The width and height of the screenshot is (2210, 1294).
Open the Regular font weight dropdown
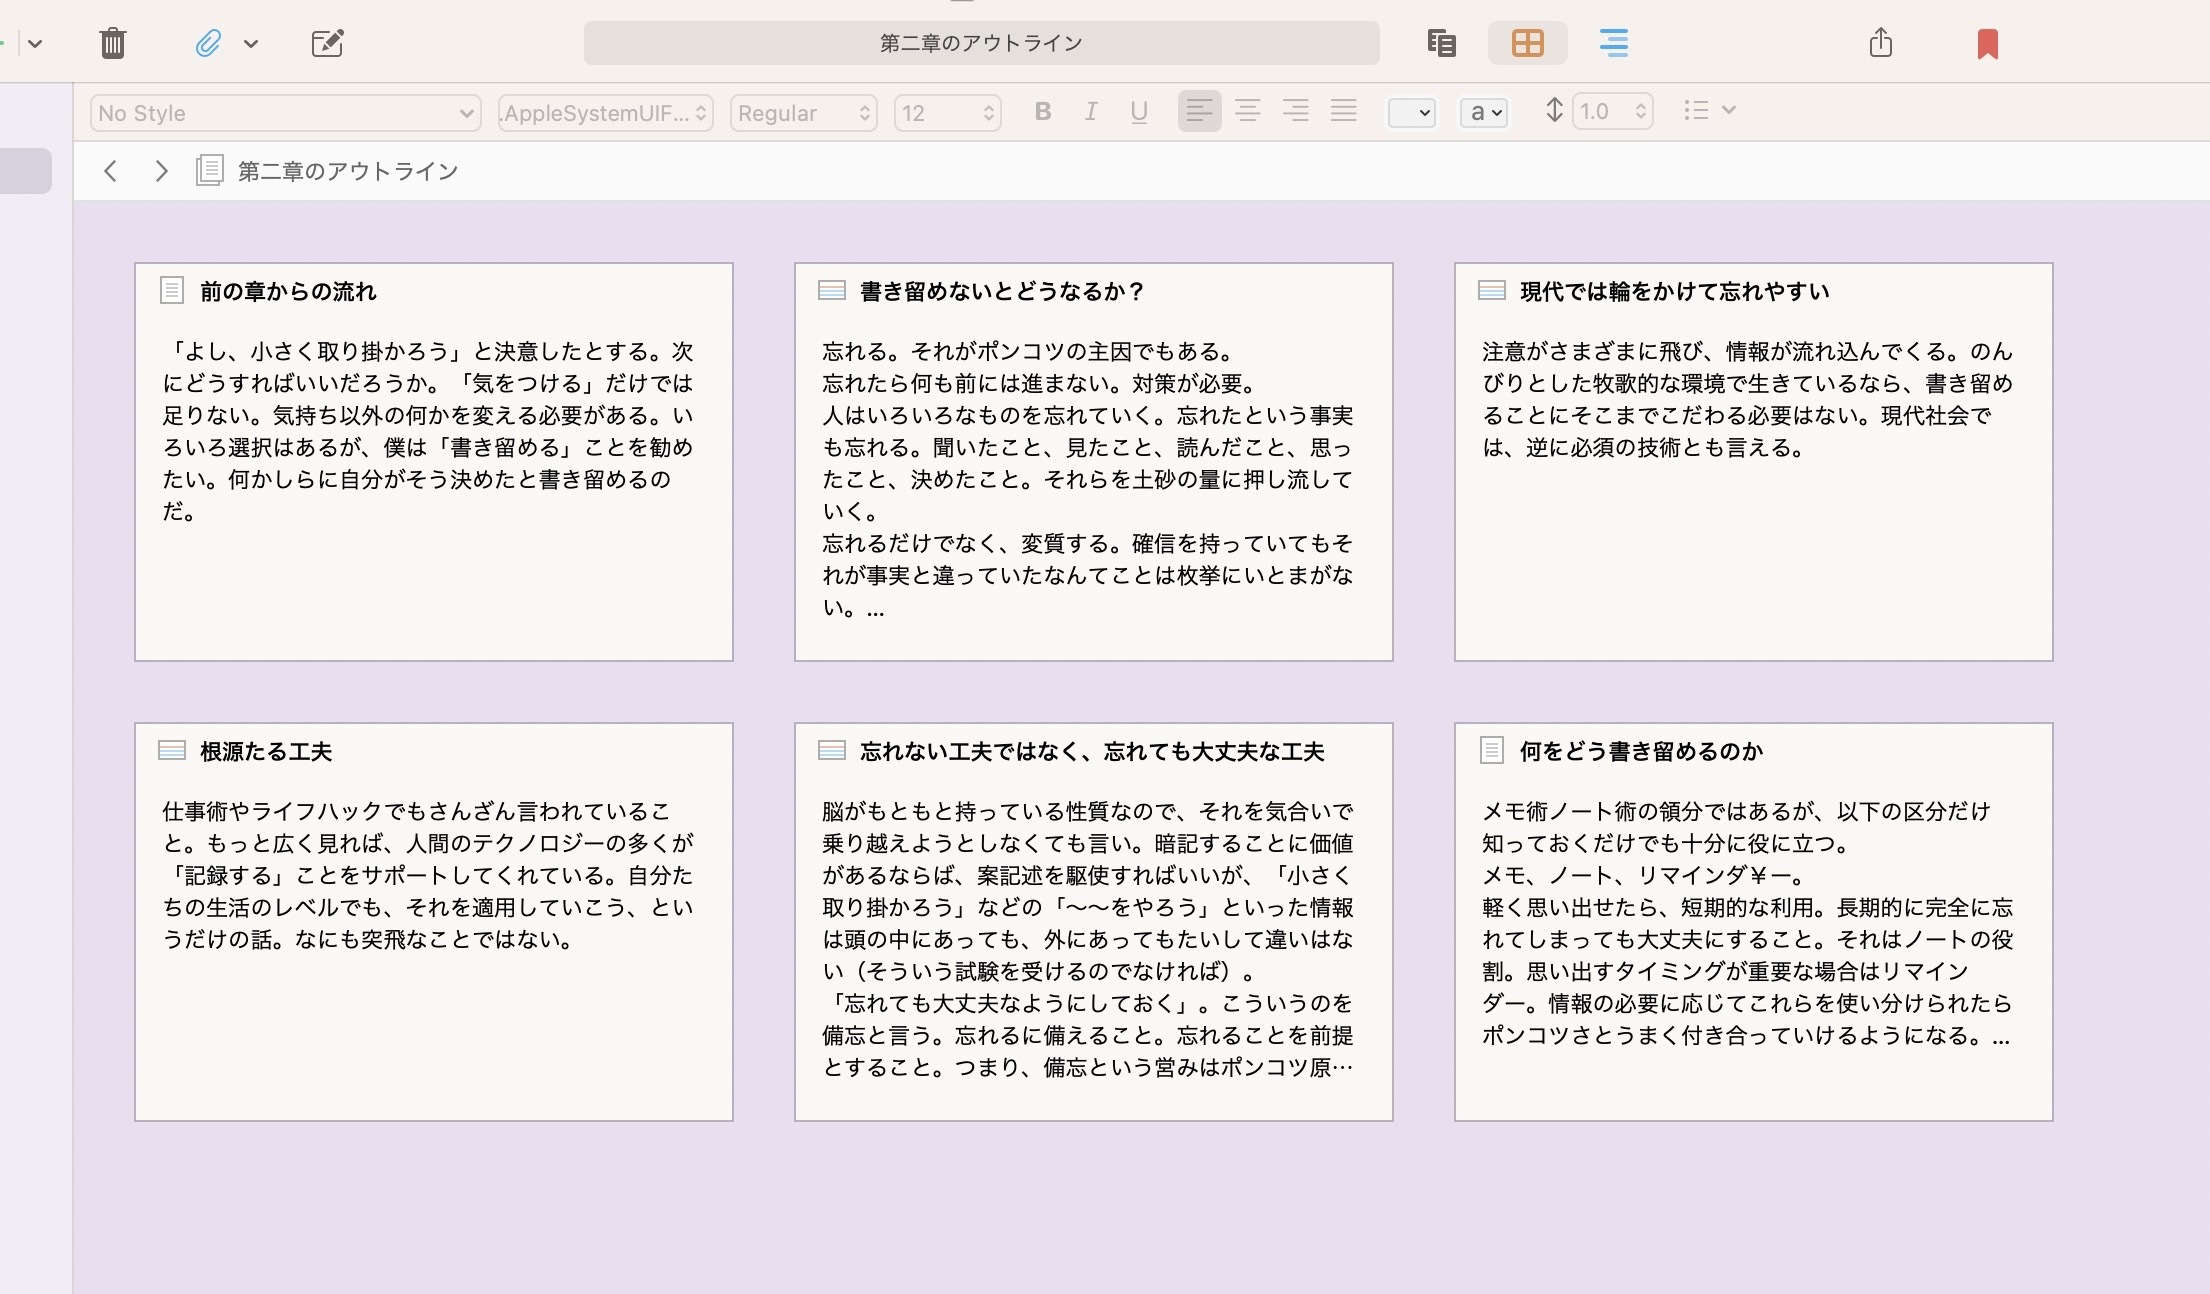[x=803, y=113]
